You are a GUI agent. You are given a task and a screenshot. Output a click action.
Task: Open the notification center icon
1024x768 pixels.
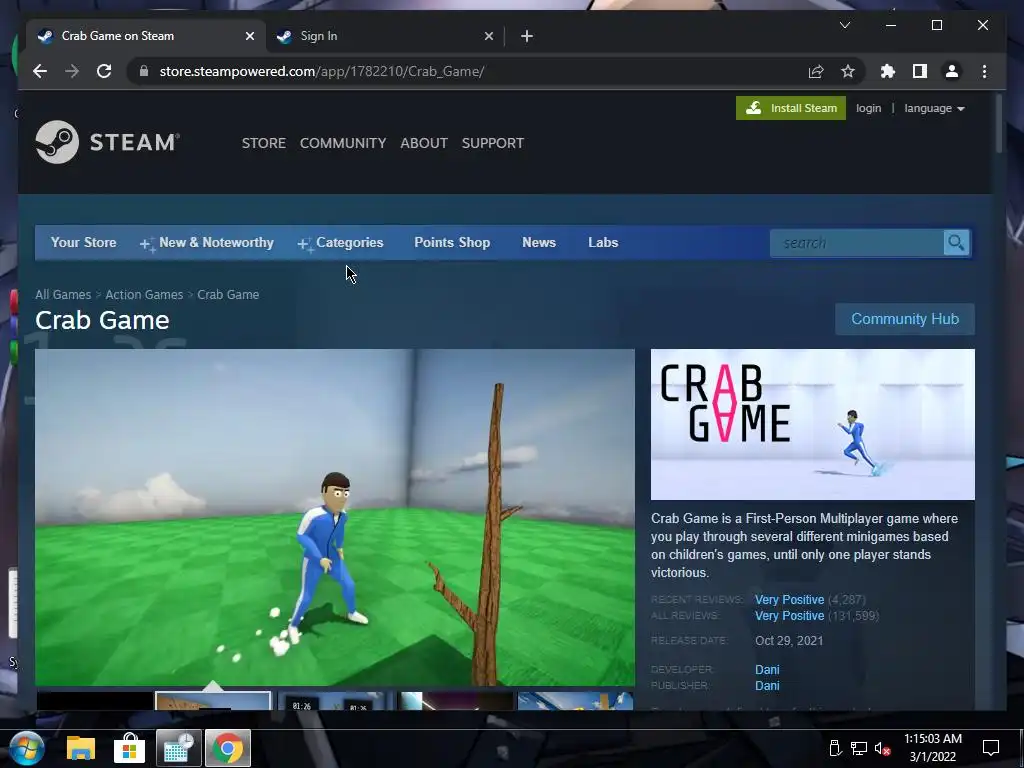tap(991, 748)
